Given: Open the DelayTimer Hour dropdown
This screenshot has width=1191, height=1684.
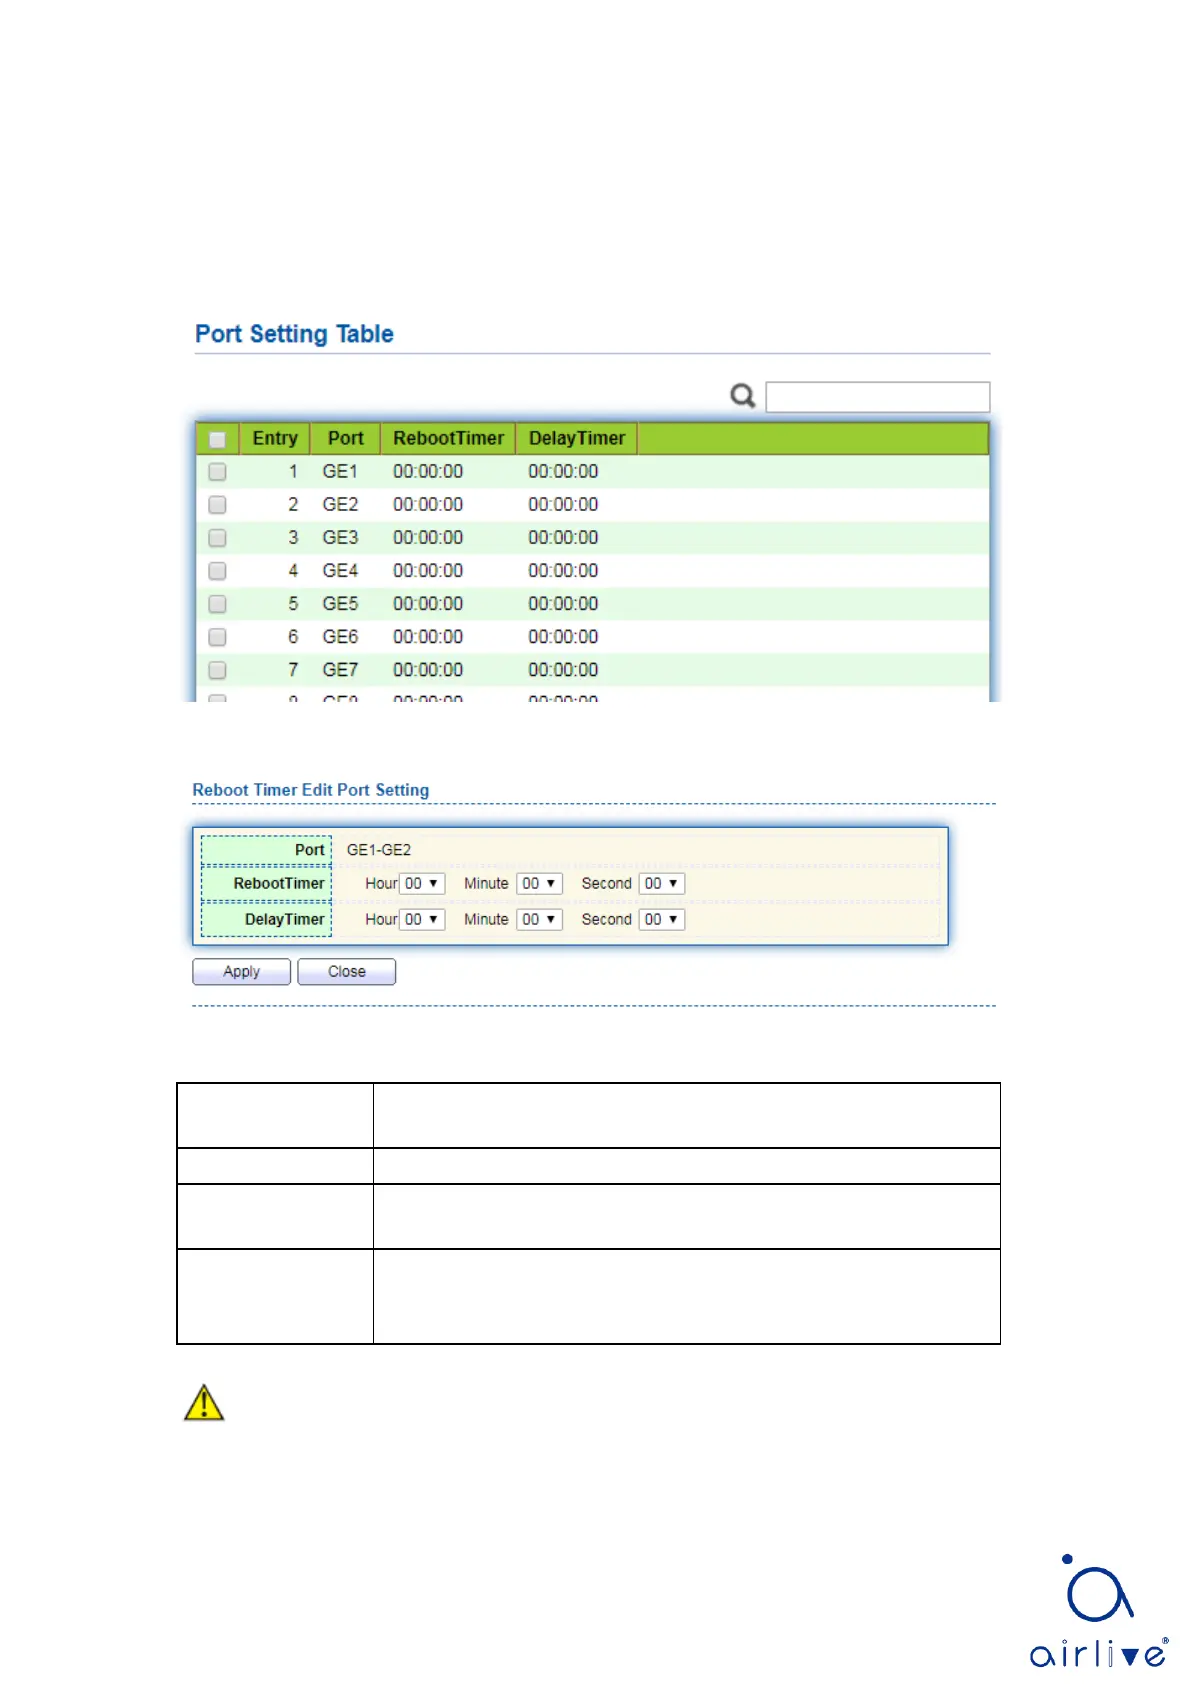Looking at the screenshot, I should coord(422,920).
